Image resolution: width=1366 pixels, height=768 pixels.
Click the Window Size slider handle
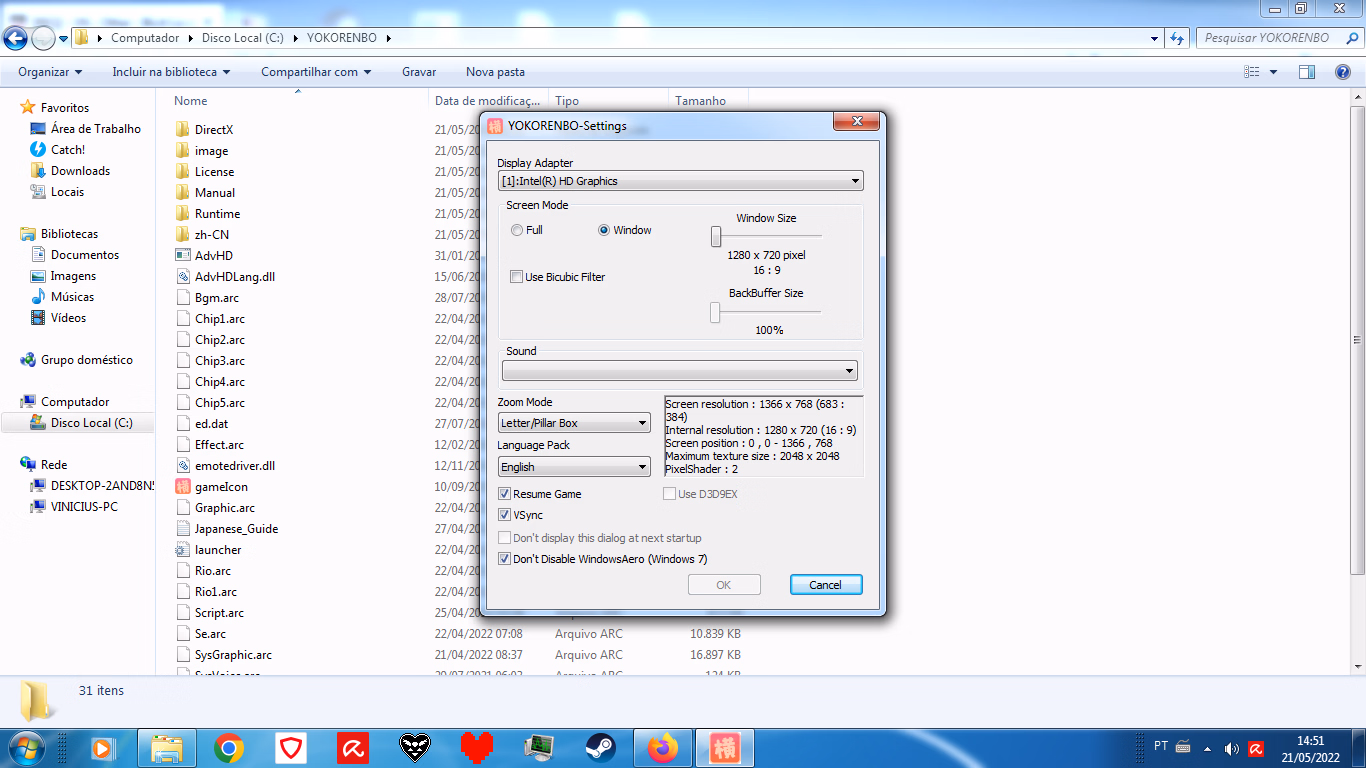pyautogui.click(x=716, y=236)
